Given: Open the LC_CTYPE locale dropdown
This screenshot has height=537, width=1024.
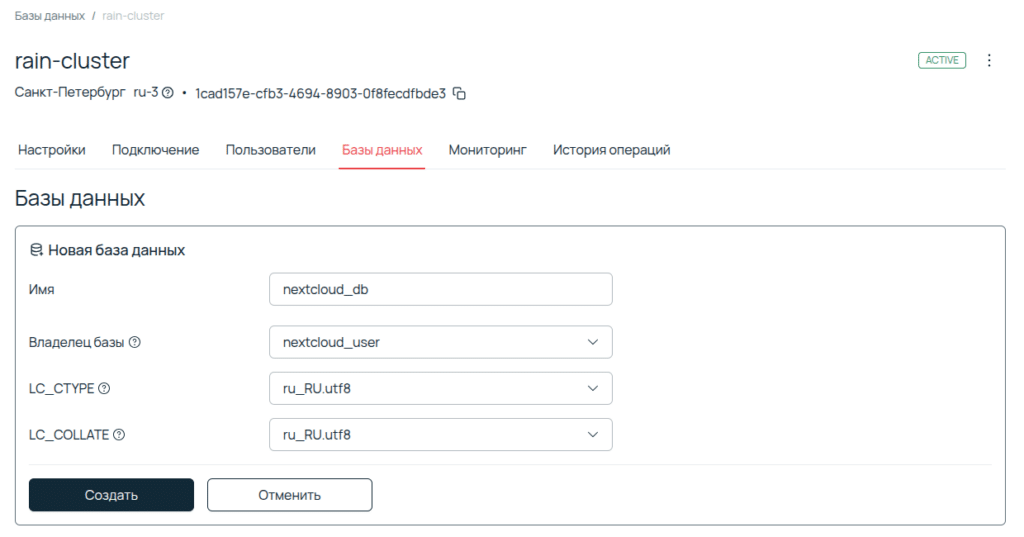Looking at the screenshot, I should [441, 388].
